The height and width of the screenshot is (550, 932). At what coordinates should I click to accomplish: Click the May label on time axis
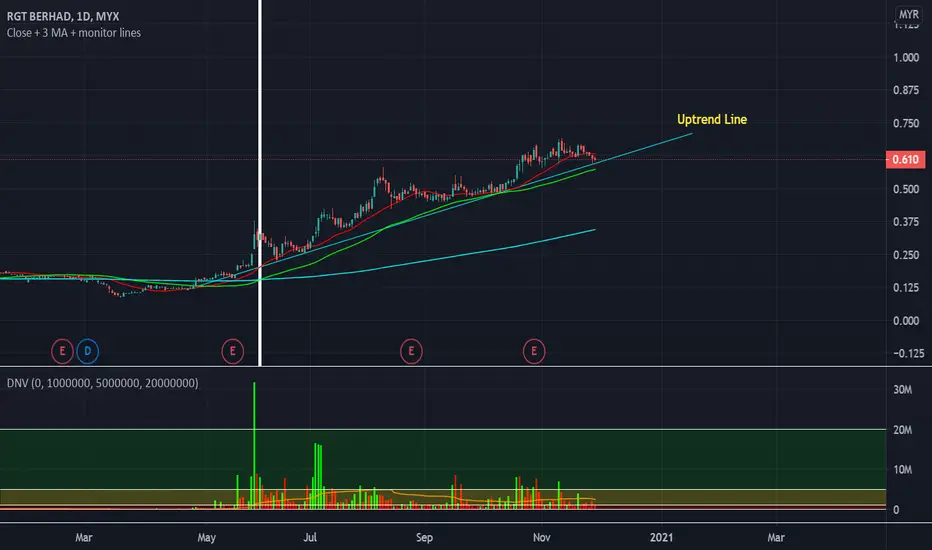tap(206, 538)
